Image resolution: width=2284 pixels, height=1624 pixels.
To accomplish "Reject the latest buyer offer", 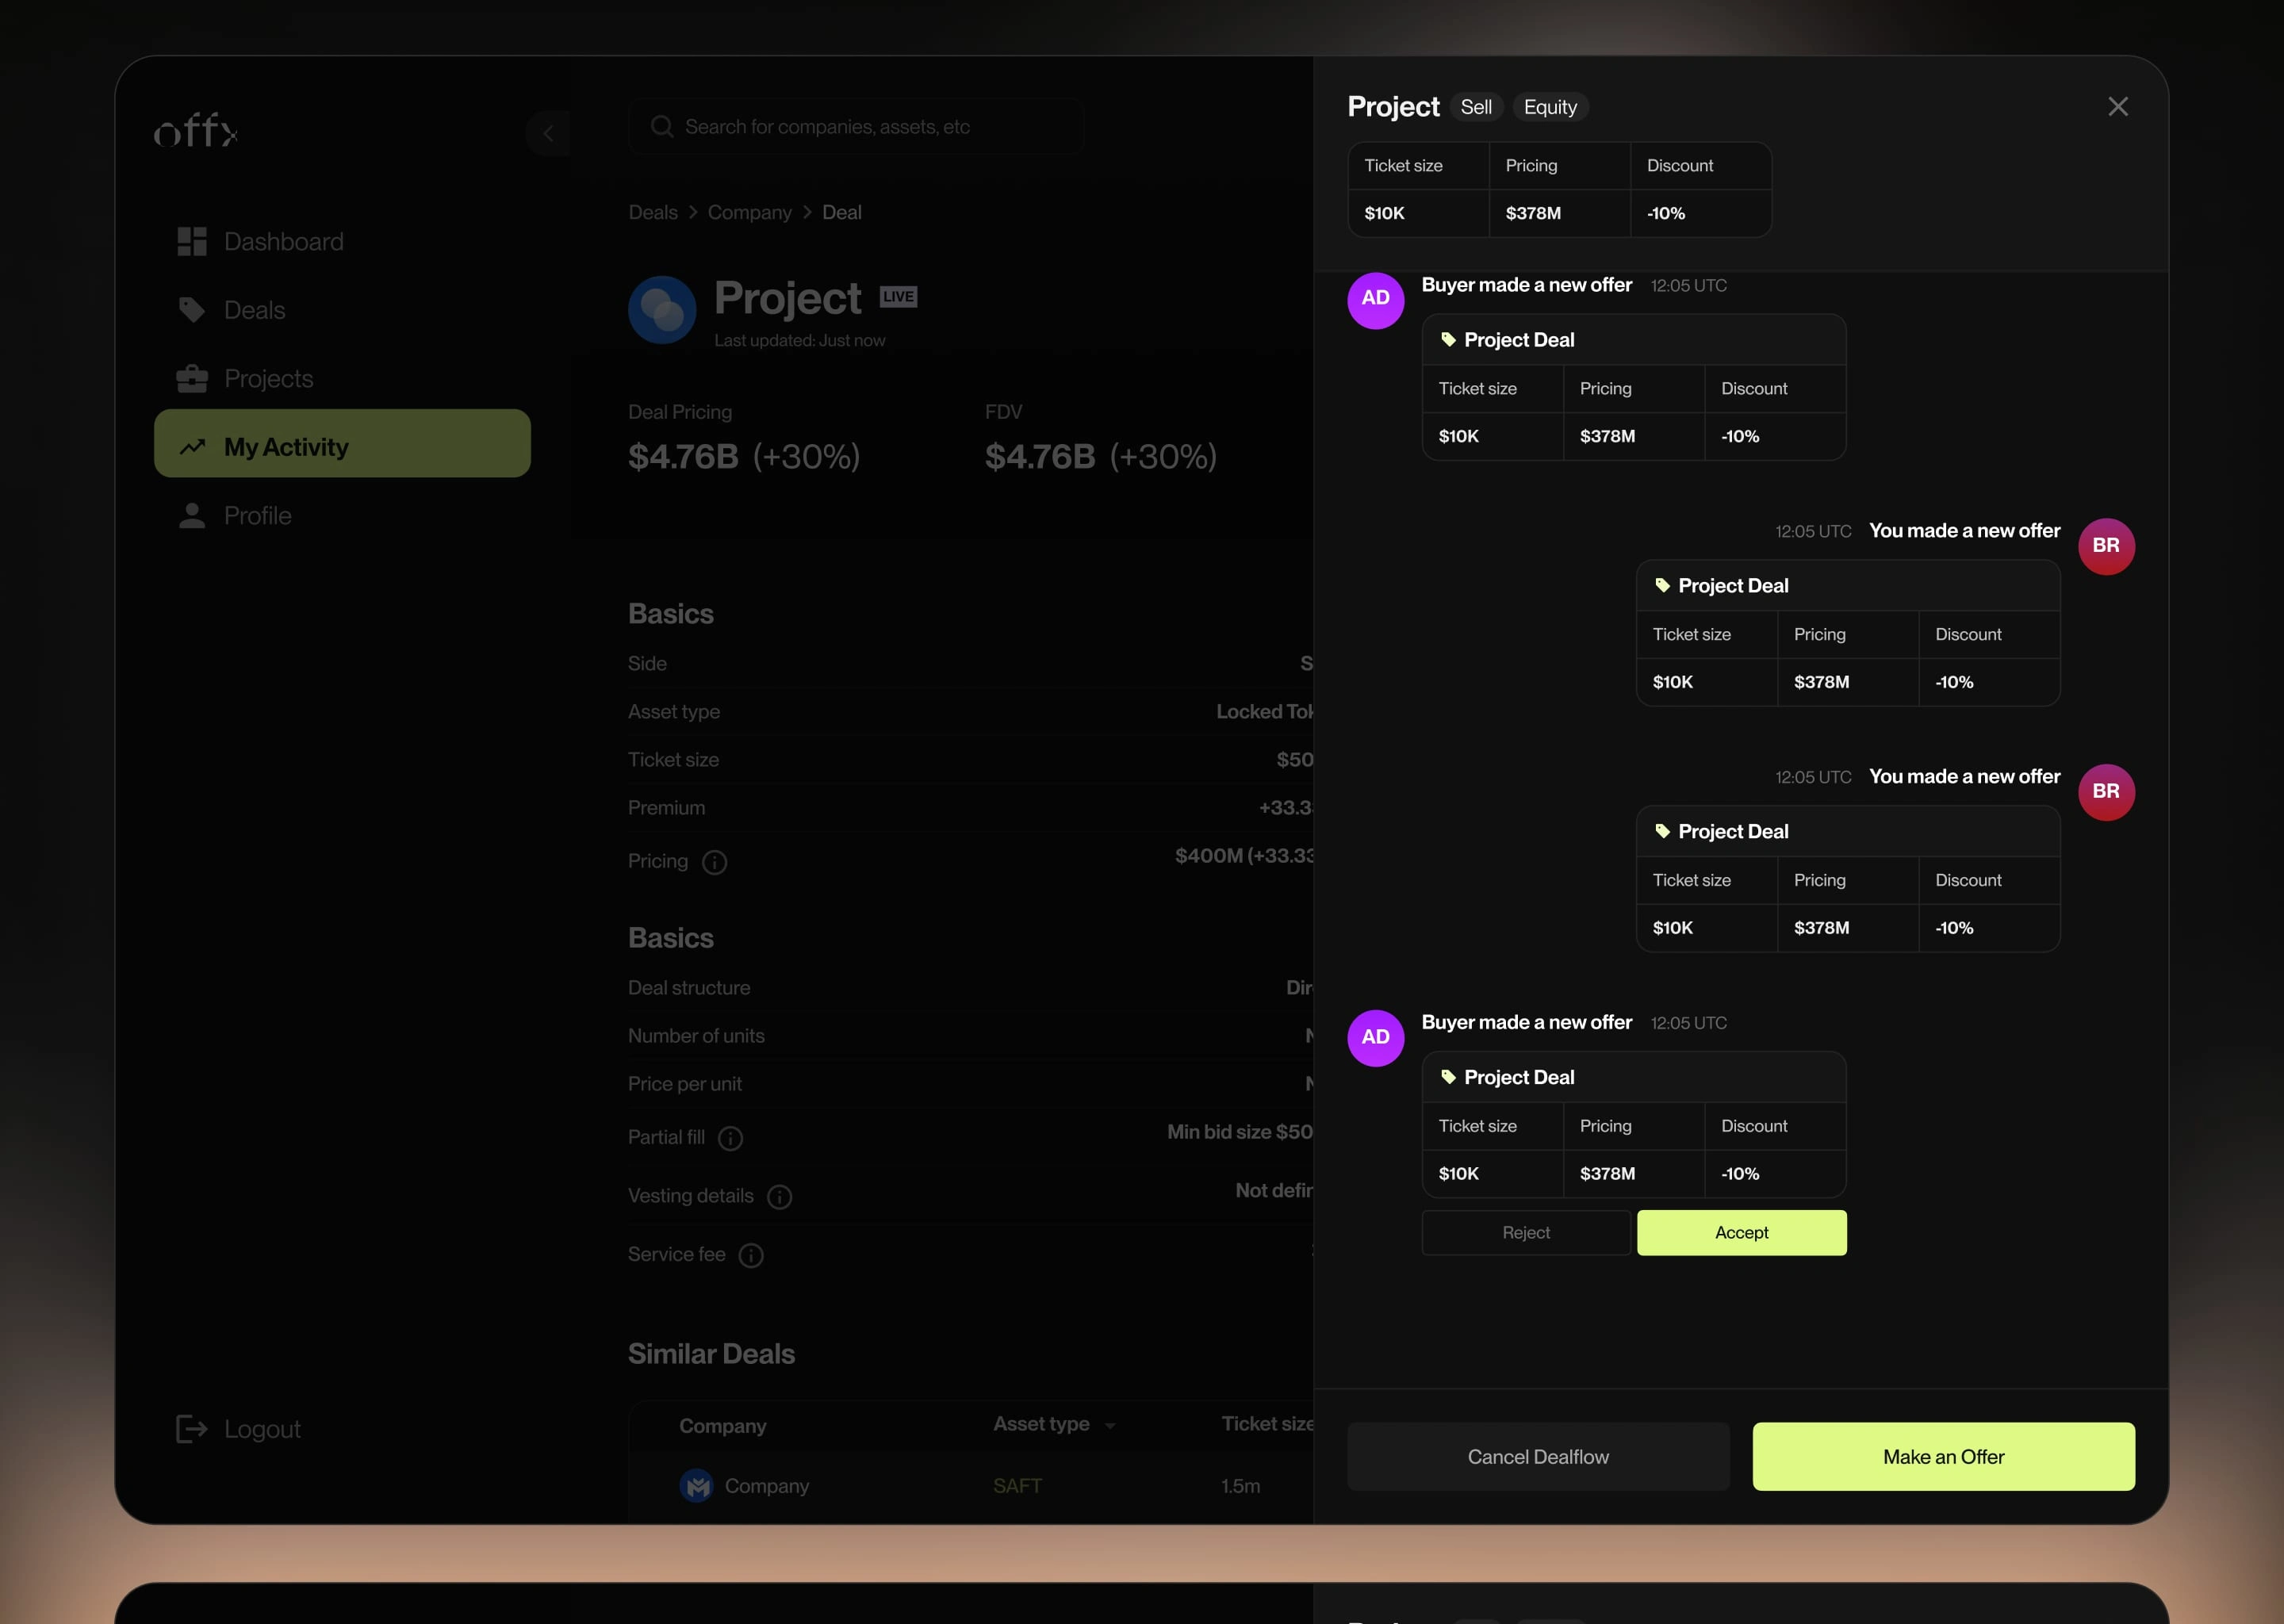I will (x=1527, y=1232).
